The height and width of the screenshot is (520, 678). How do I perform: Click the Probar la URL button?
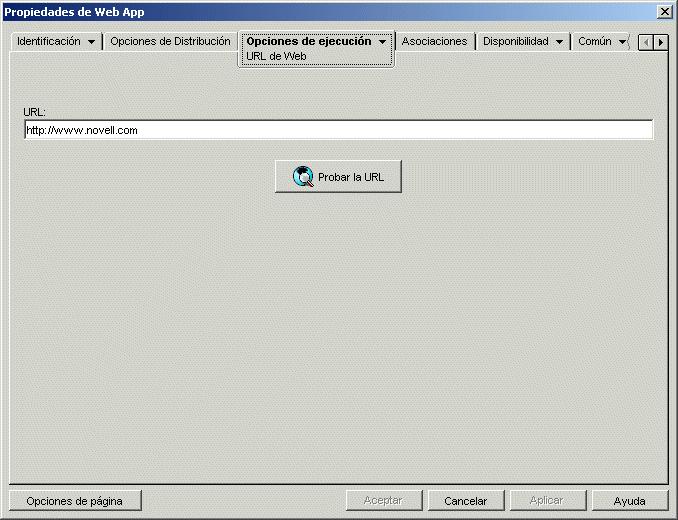pyautogui.click(x=339, y=176)
